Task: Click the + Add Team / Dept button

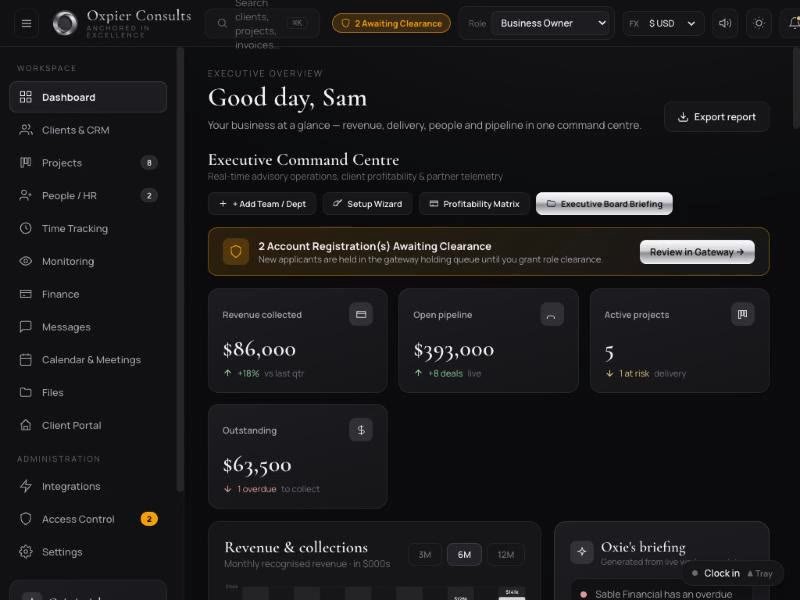Action: click(262, 204)
